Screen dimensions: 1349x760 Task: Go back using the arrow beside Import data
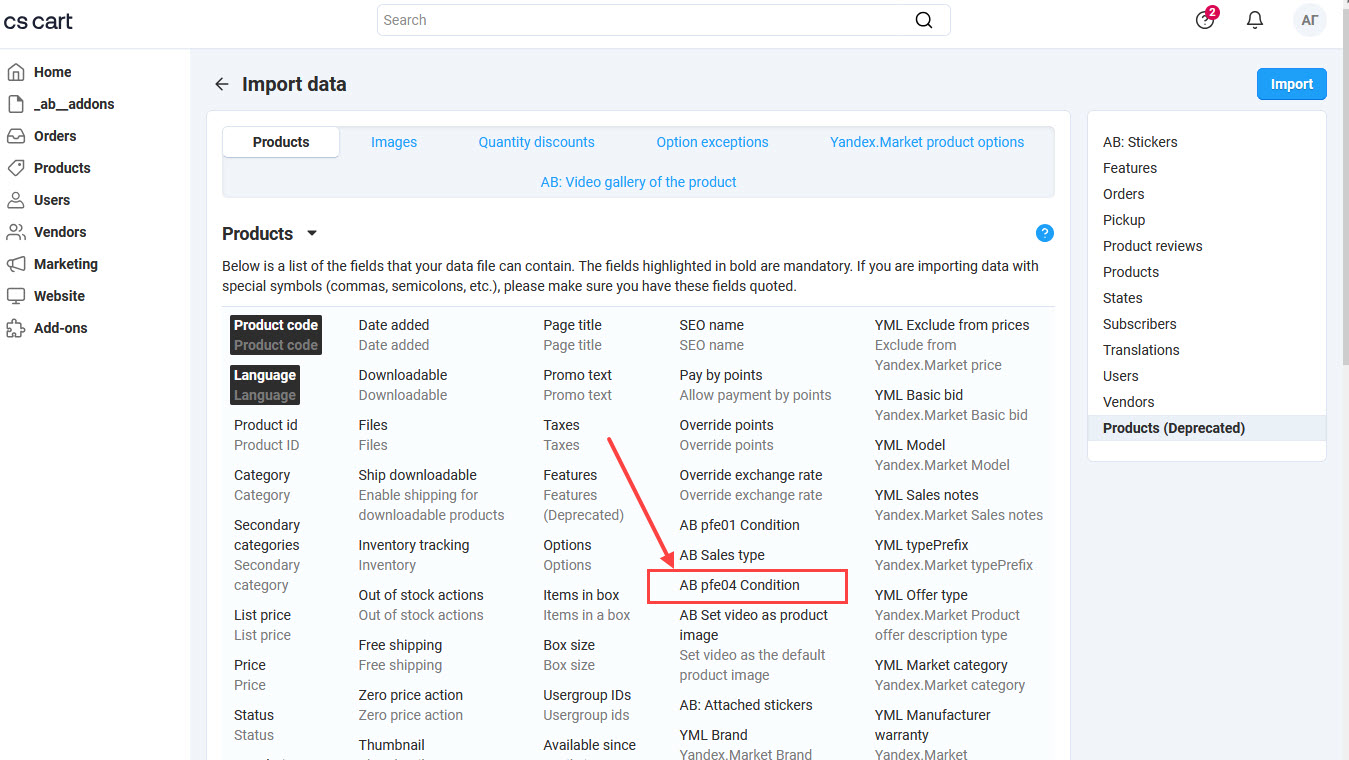click(x=222, y=84)
